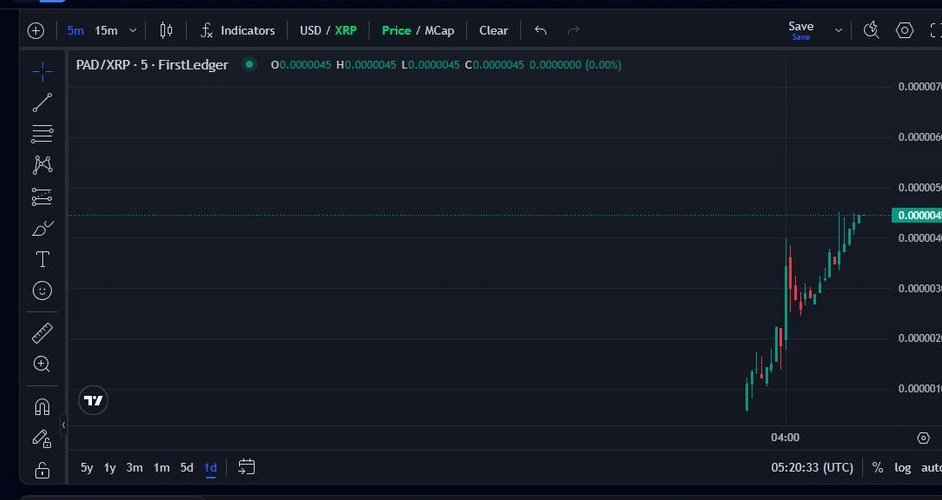Click the current price label on axis

click(x=917, y=215)
